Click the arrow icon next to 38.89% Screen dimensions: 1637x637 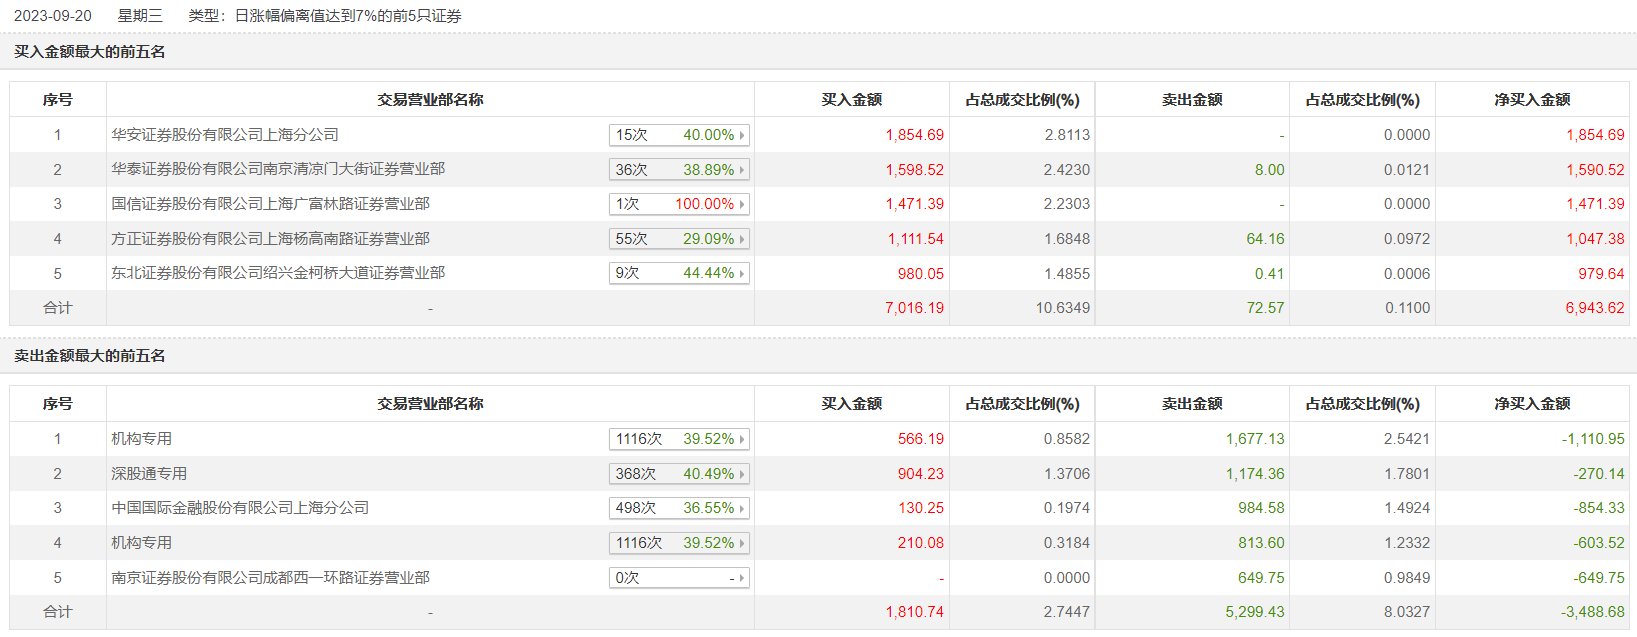click(x=742, y=170)
